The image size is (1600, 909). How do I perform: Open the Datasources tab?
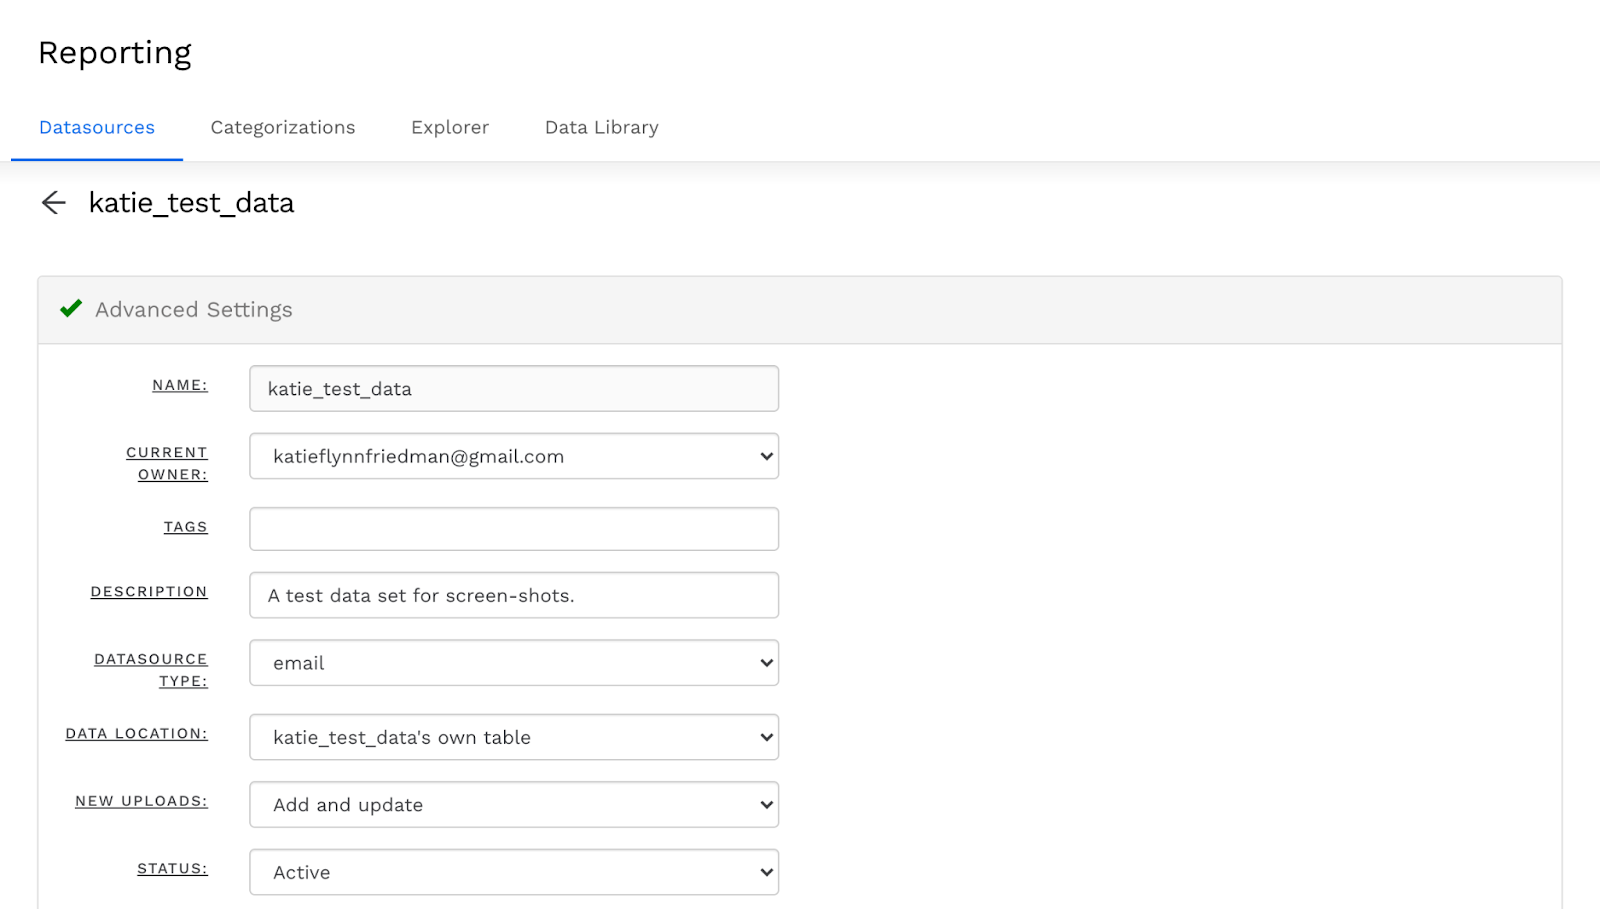point(97,128)
